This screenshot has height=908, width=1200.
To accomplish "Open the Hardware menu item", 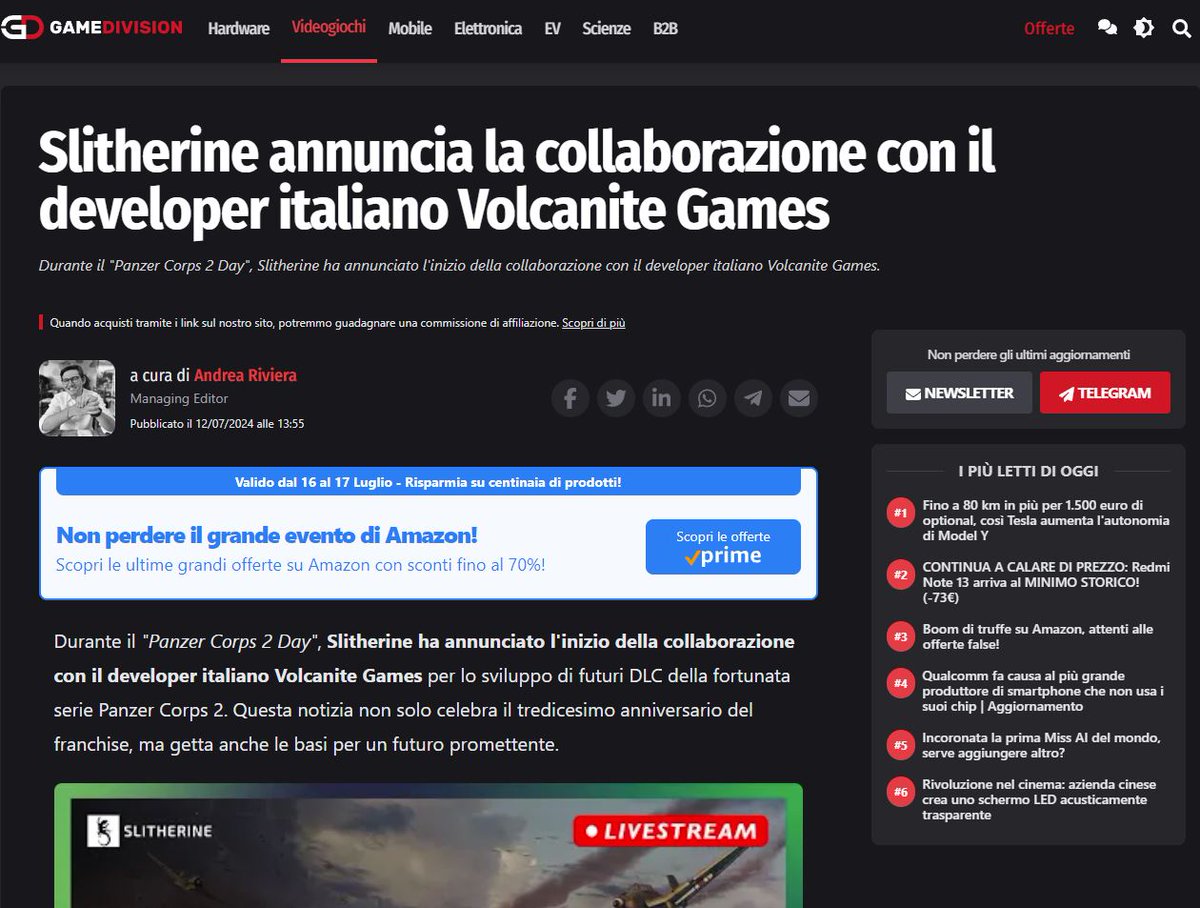I will pyautogui.click(x=238, y=28).
